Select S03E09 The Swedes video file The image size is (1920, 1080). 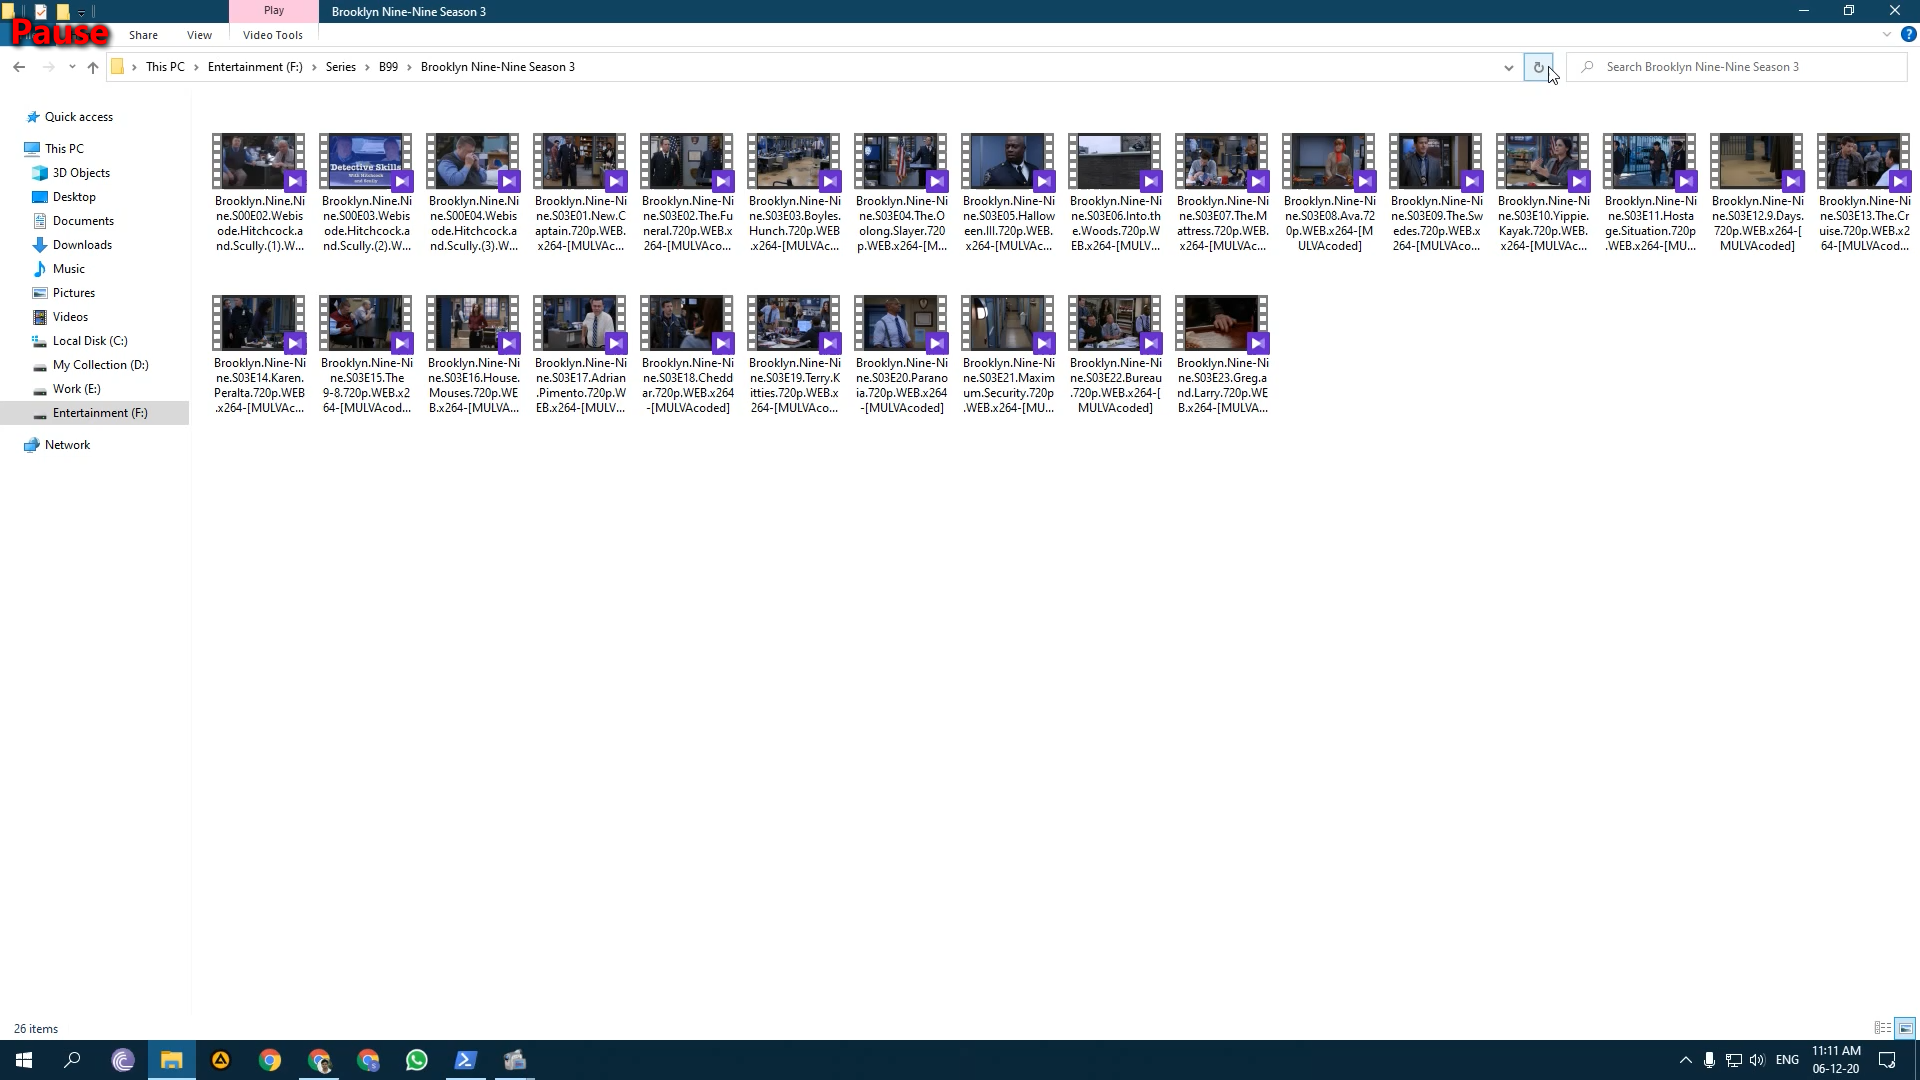coord(1436,193)
